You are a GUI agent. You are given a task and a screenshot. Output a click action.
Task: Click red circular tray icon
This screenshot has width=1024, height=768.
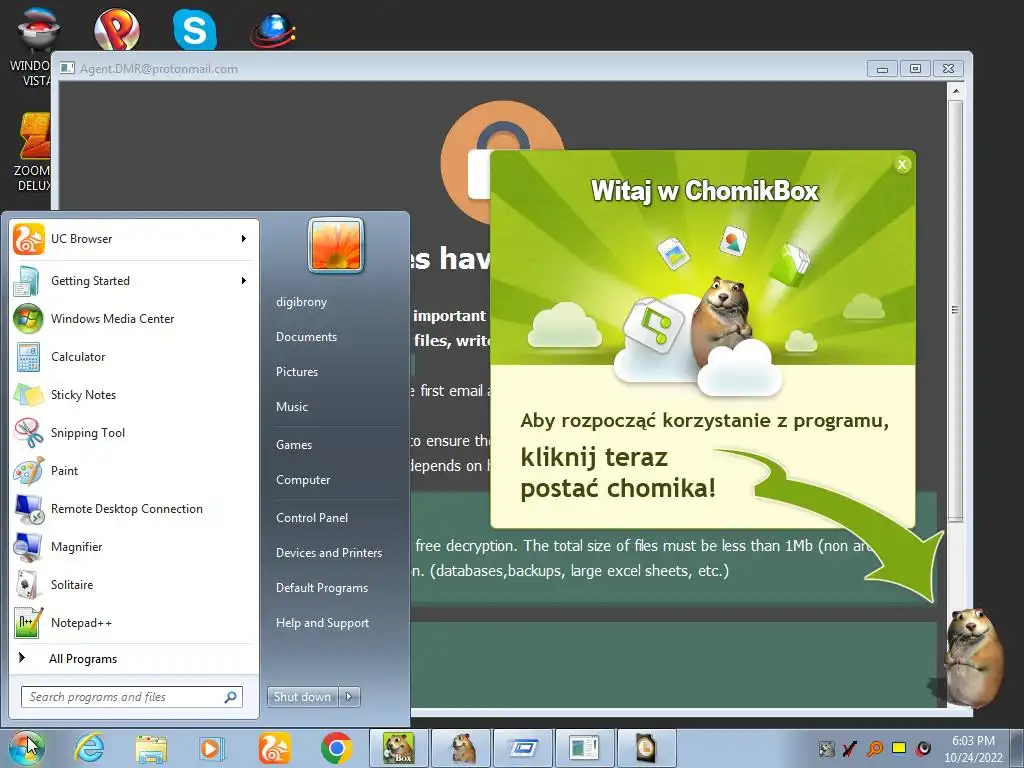923,748
